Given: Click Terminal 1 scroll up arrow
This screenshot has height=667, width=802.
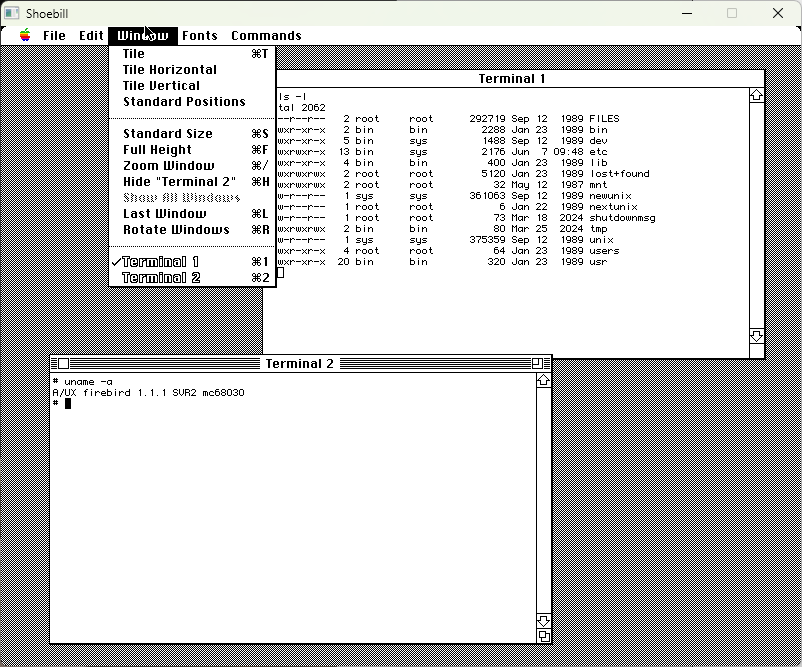Looking at the screenshot, I should coord(756,96).
